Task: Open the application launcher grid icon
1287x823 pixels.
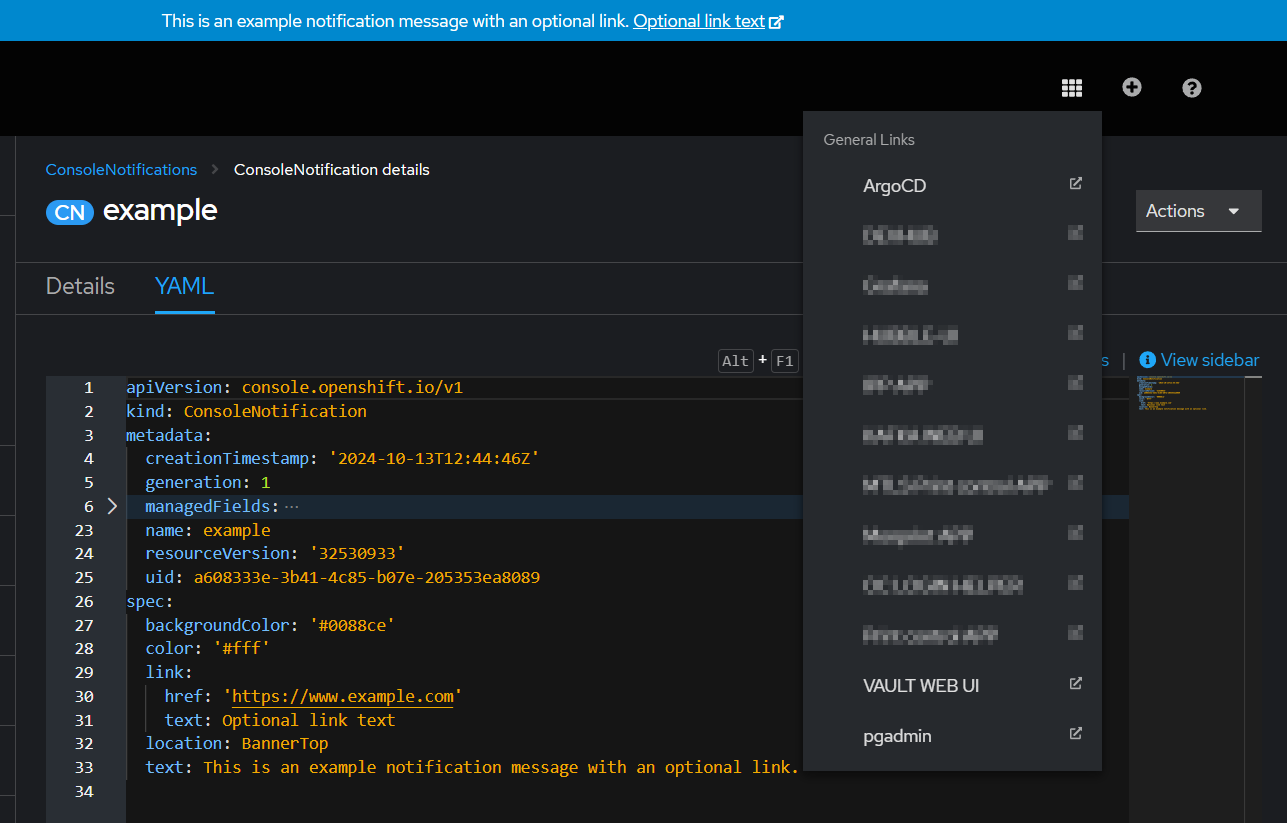Action: point(1072,88)
